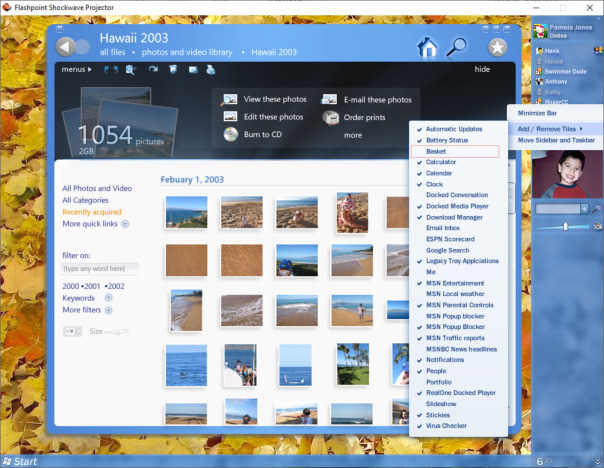Filter by year 2001
604x468 pixels.
click(92, 286)
